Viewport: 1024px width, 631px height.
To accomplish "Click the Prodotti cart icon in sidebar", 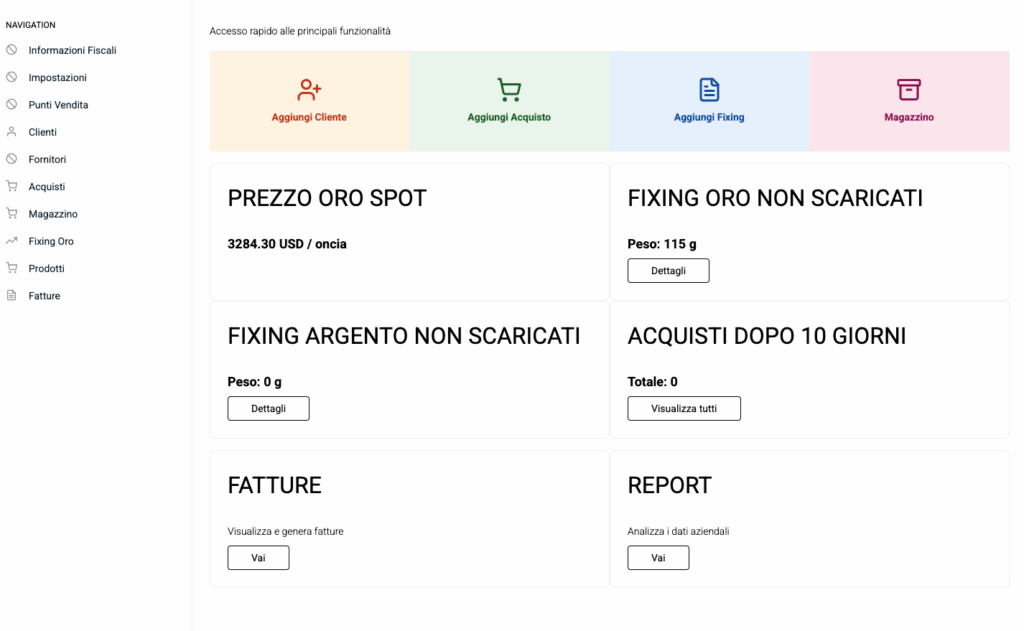I will pyautogui.click(x=12, y=268).
